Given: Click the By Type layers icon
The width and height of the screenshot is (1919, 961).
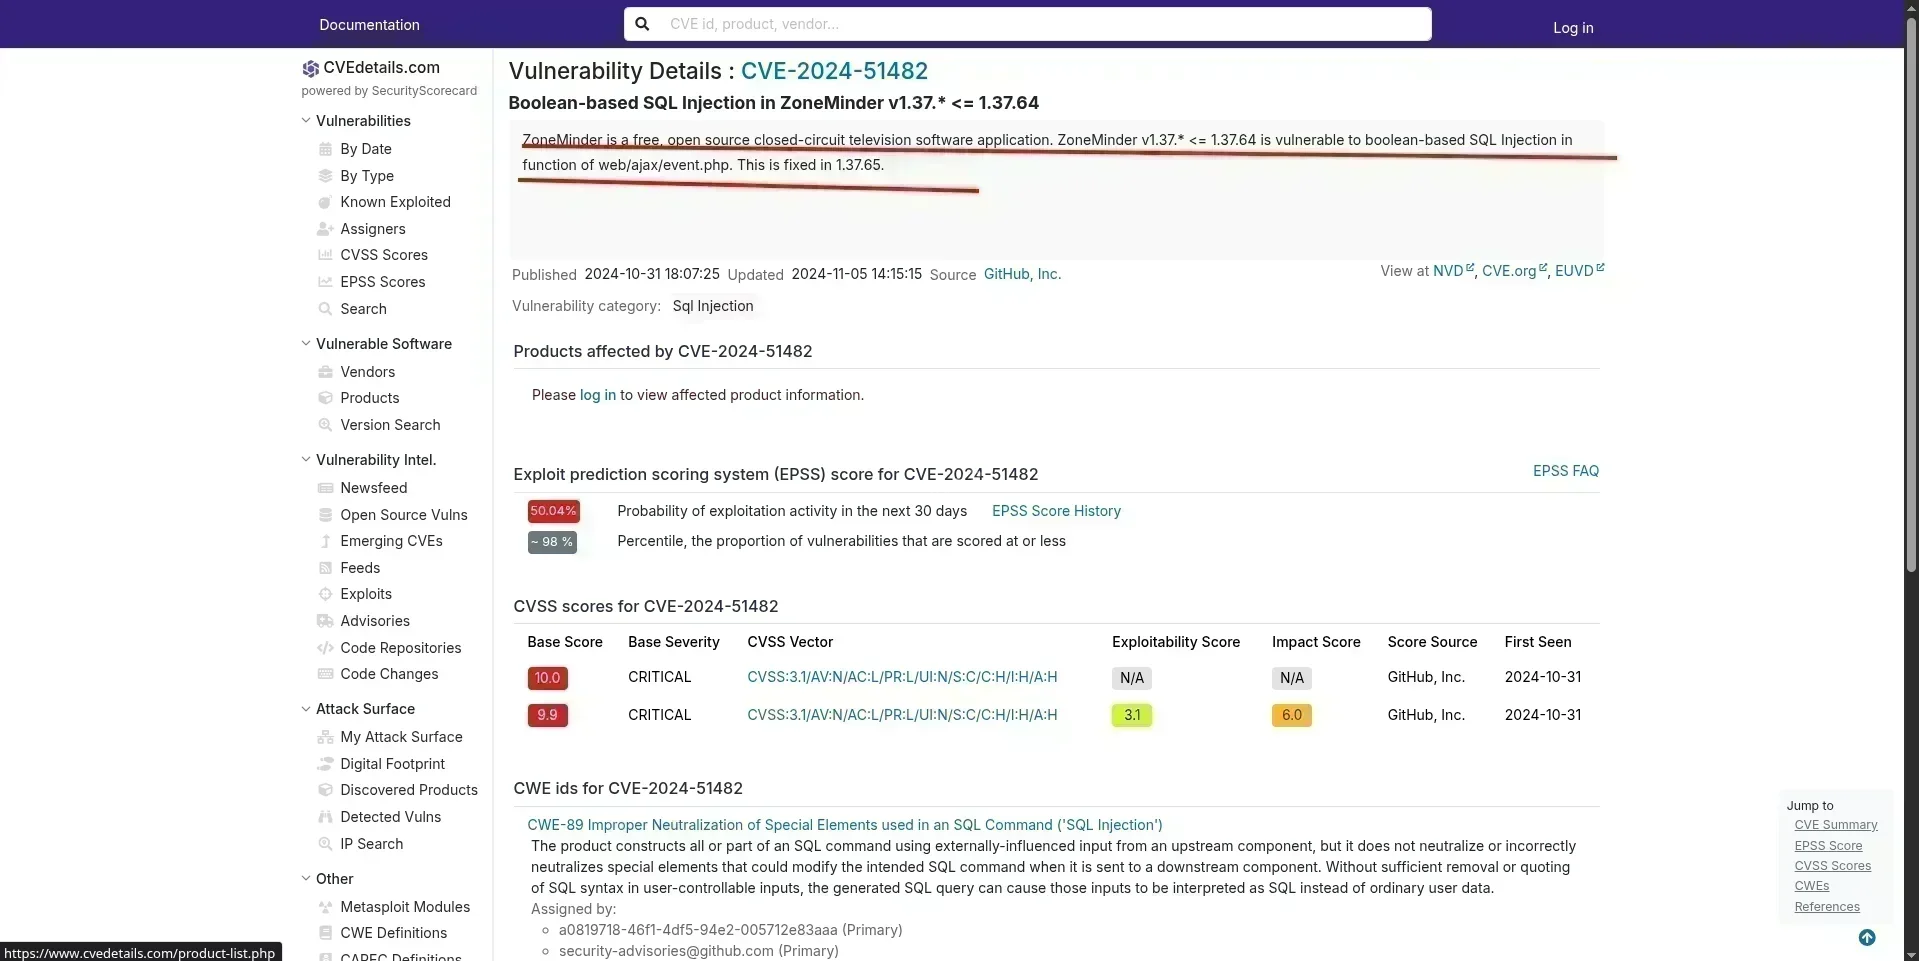Looking at the screenshot, I should click(x=325, y=176).
